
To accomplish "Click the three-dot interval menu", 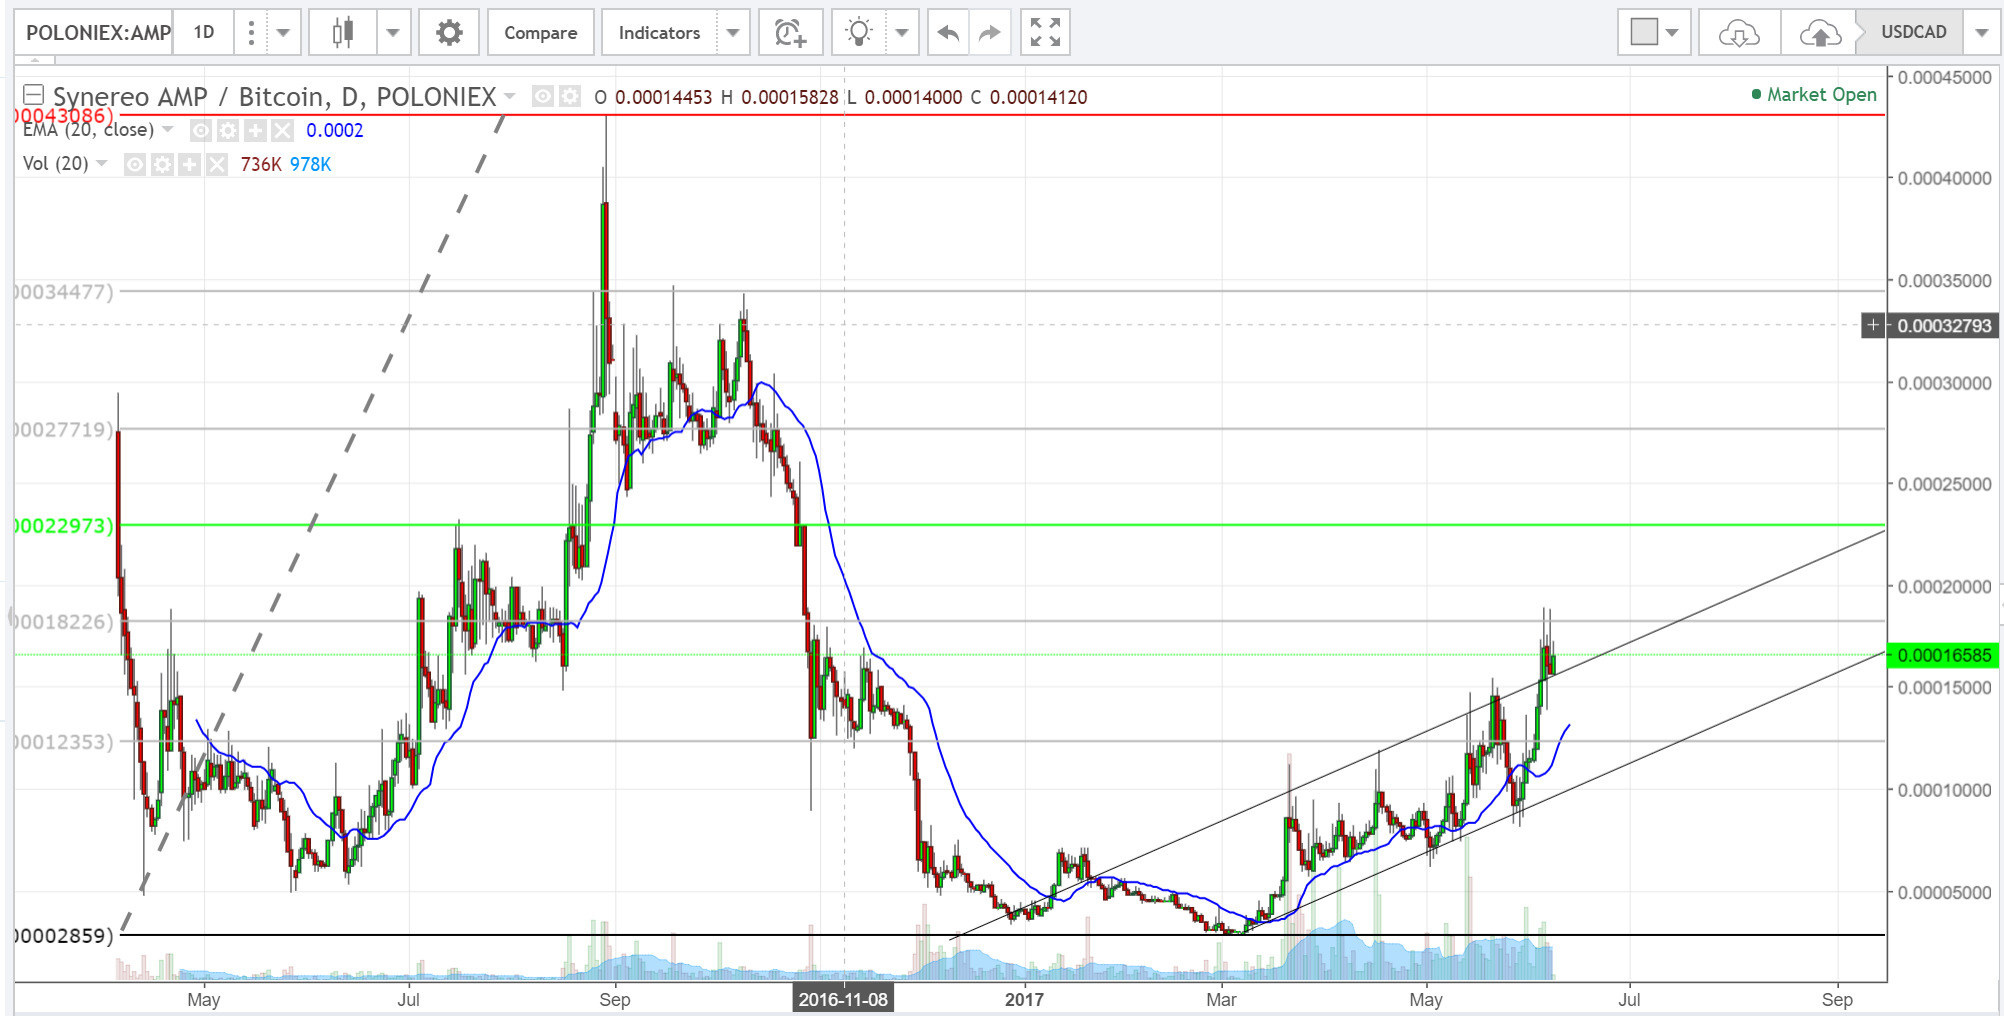I will (251, 33).
